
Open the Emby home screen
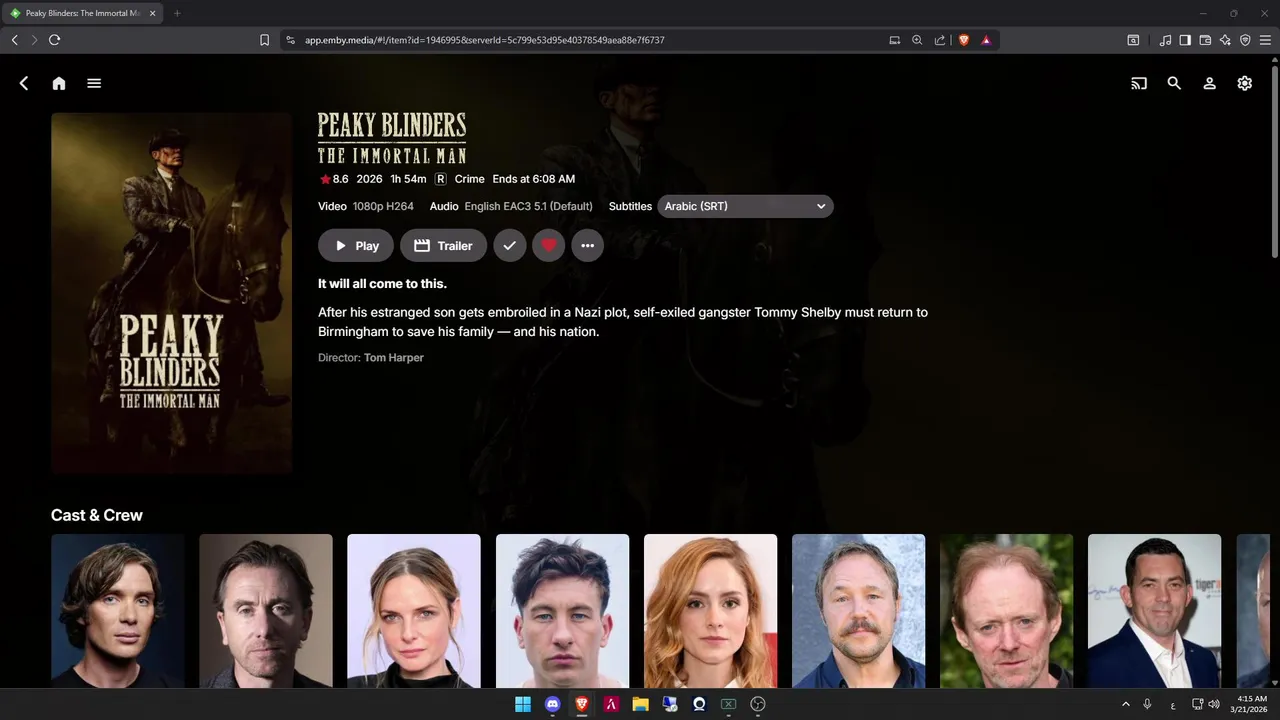[59, 84]
